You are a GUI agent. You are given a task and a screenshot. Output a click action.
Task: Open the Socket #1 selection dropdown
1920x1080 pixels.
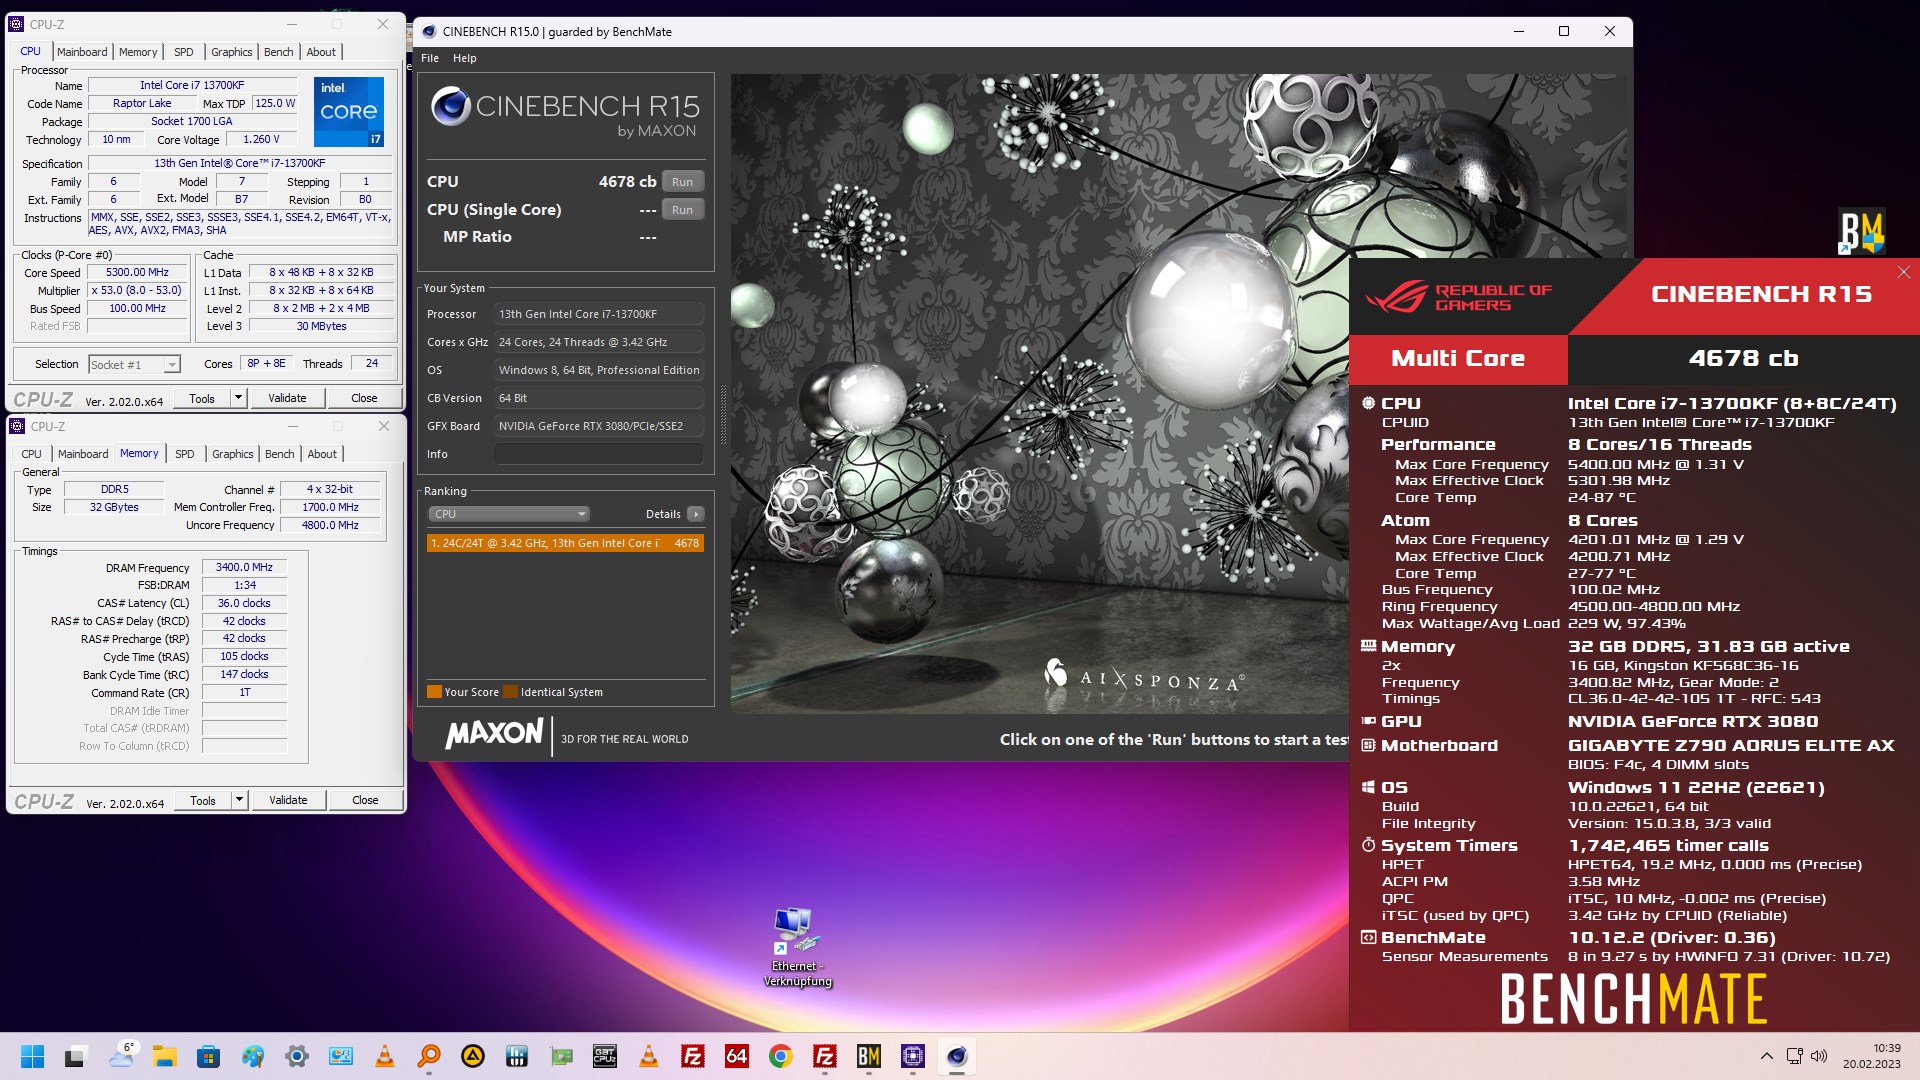pyautogui.click(x=134, y=365)
